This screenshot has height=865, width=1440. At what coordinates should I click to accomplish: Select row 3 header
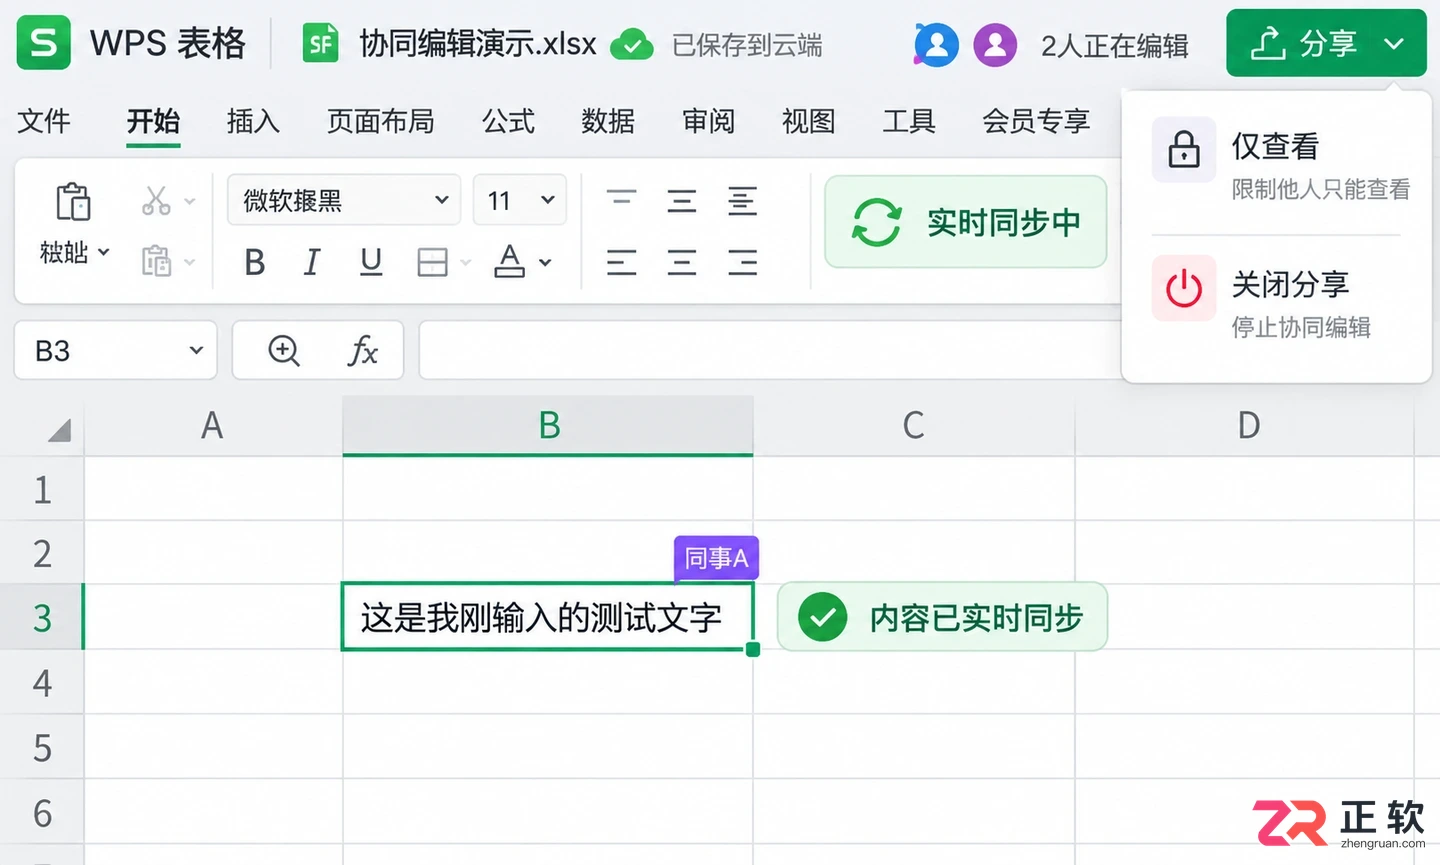click(42, 618)
